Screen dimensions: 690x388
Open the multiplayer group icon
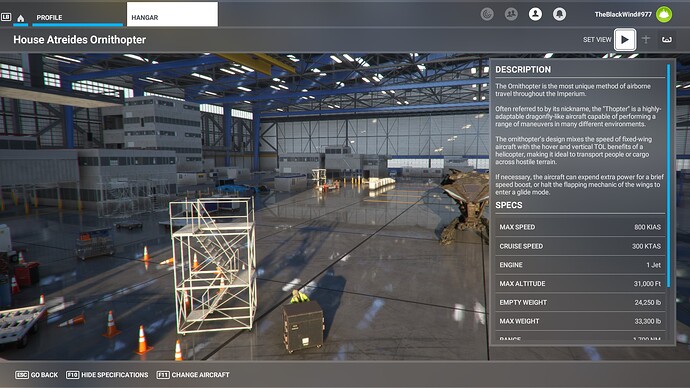[x=511, y=14]
